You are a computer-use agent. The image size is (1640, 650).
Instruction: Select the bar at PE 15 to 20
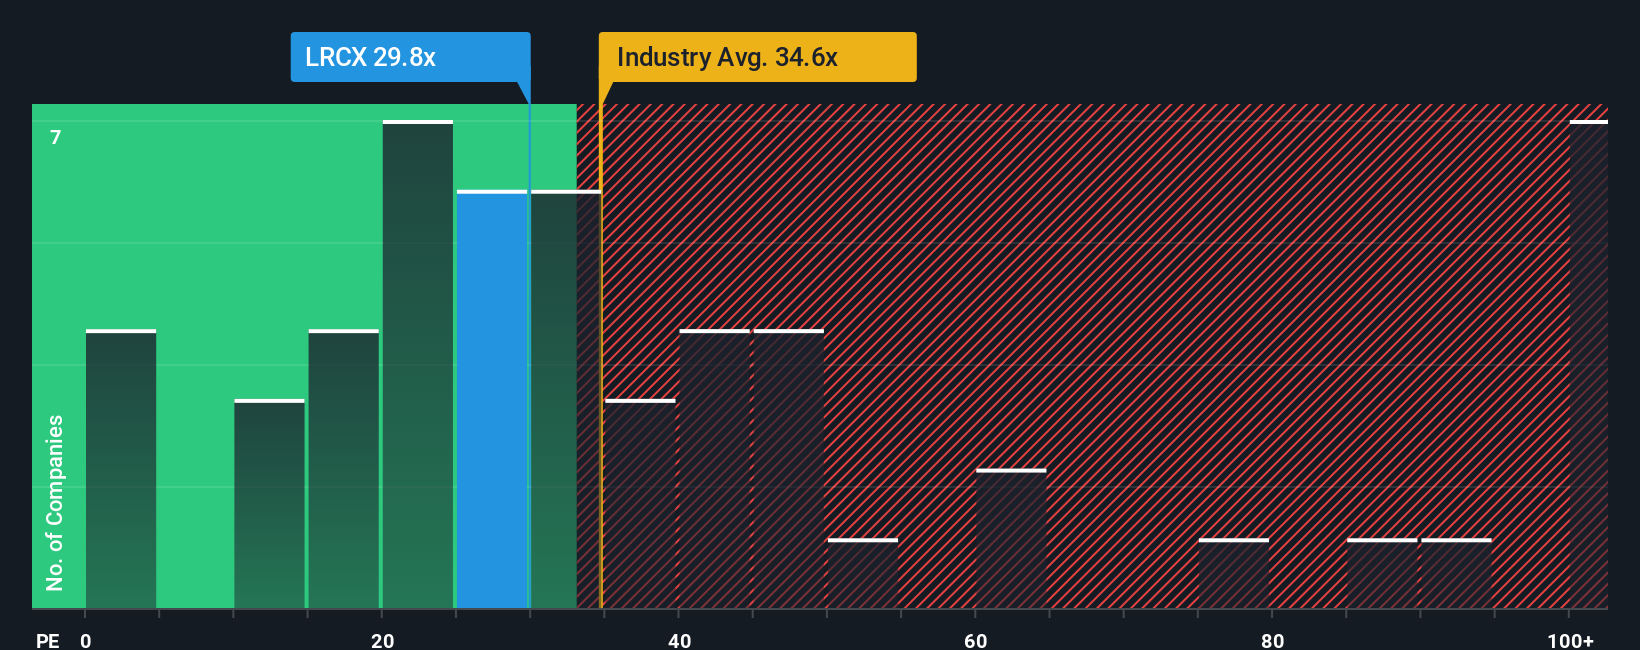(344, 469)
